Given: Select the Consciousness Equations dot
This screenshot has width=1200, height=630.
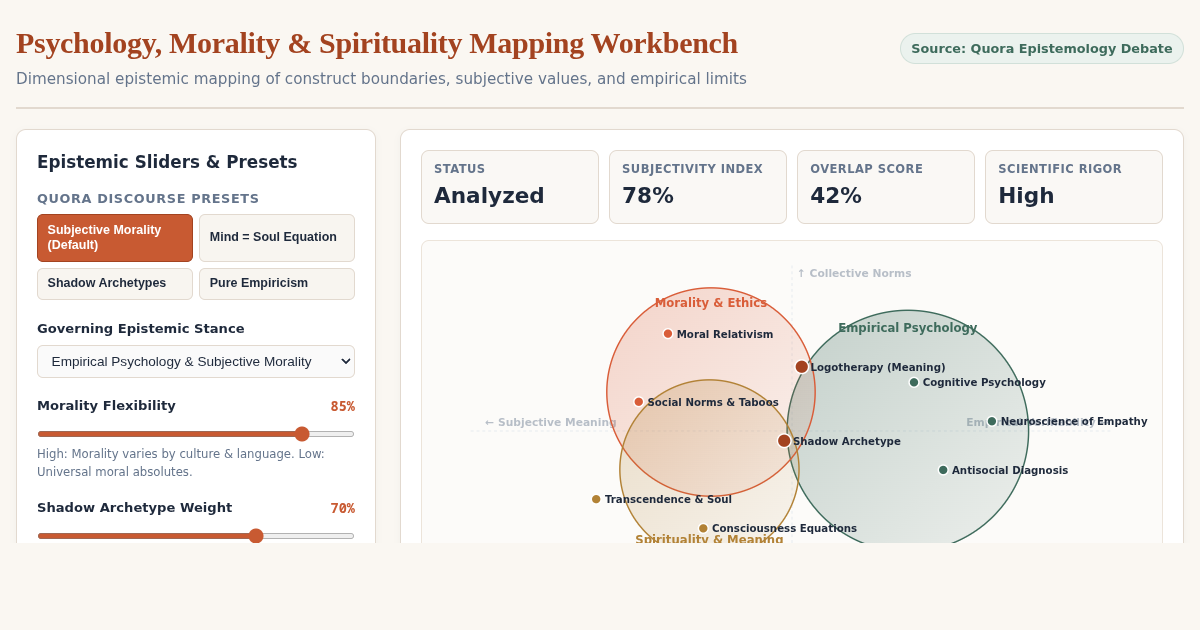Looking at the screenshot, I should coord(703,528).
